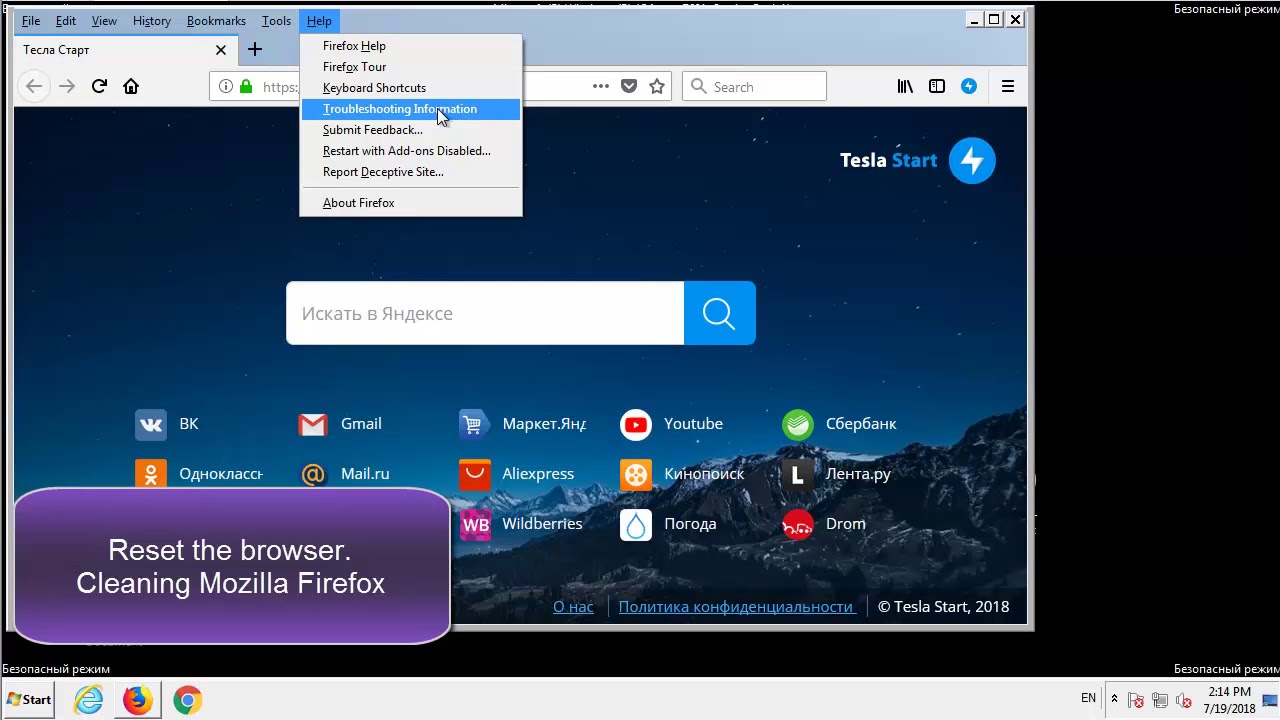Click EN language indicator in tray
This screenshot has height=720, width=1280.
[x=1088, y=699]
